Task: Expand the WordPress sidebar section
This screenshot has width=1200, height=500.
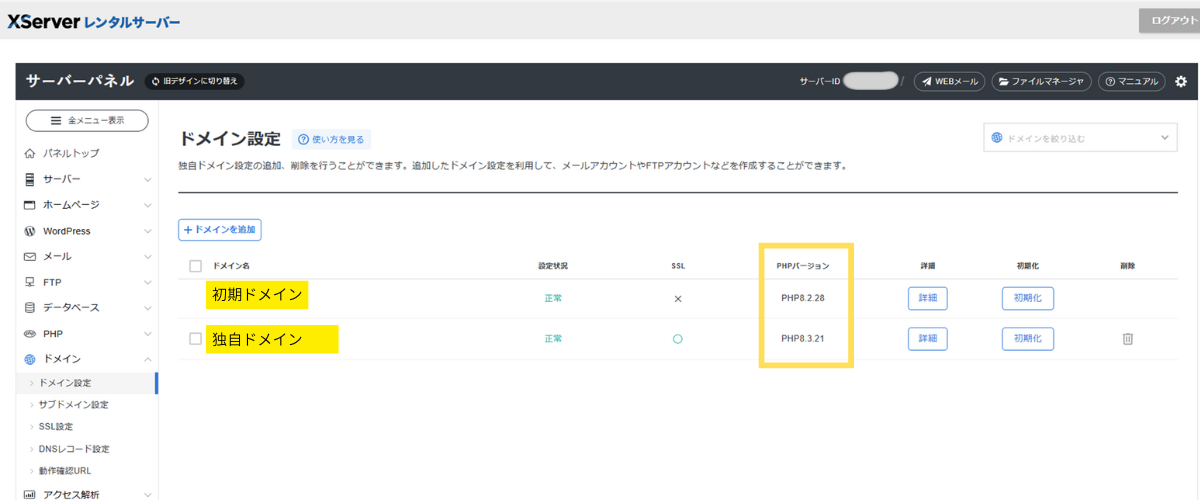Action: (85, 231)
